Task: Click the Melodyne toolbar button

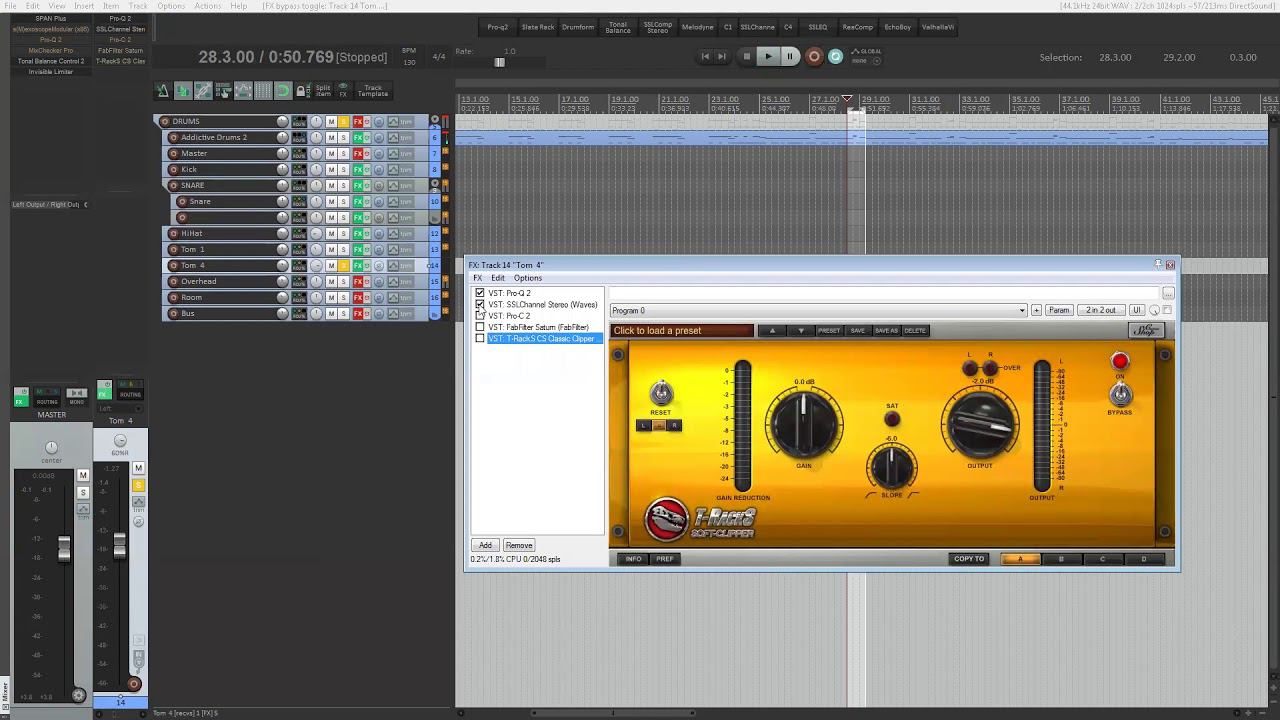Action: pos(697,27)
